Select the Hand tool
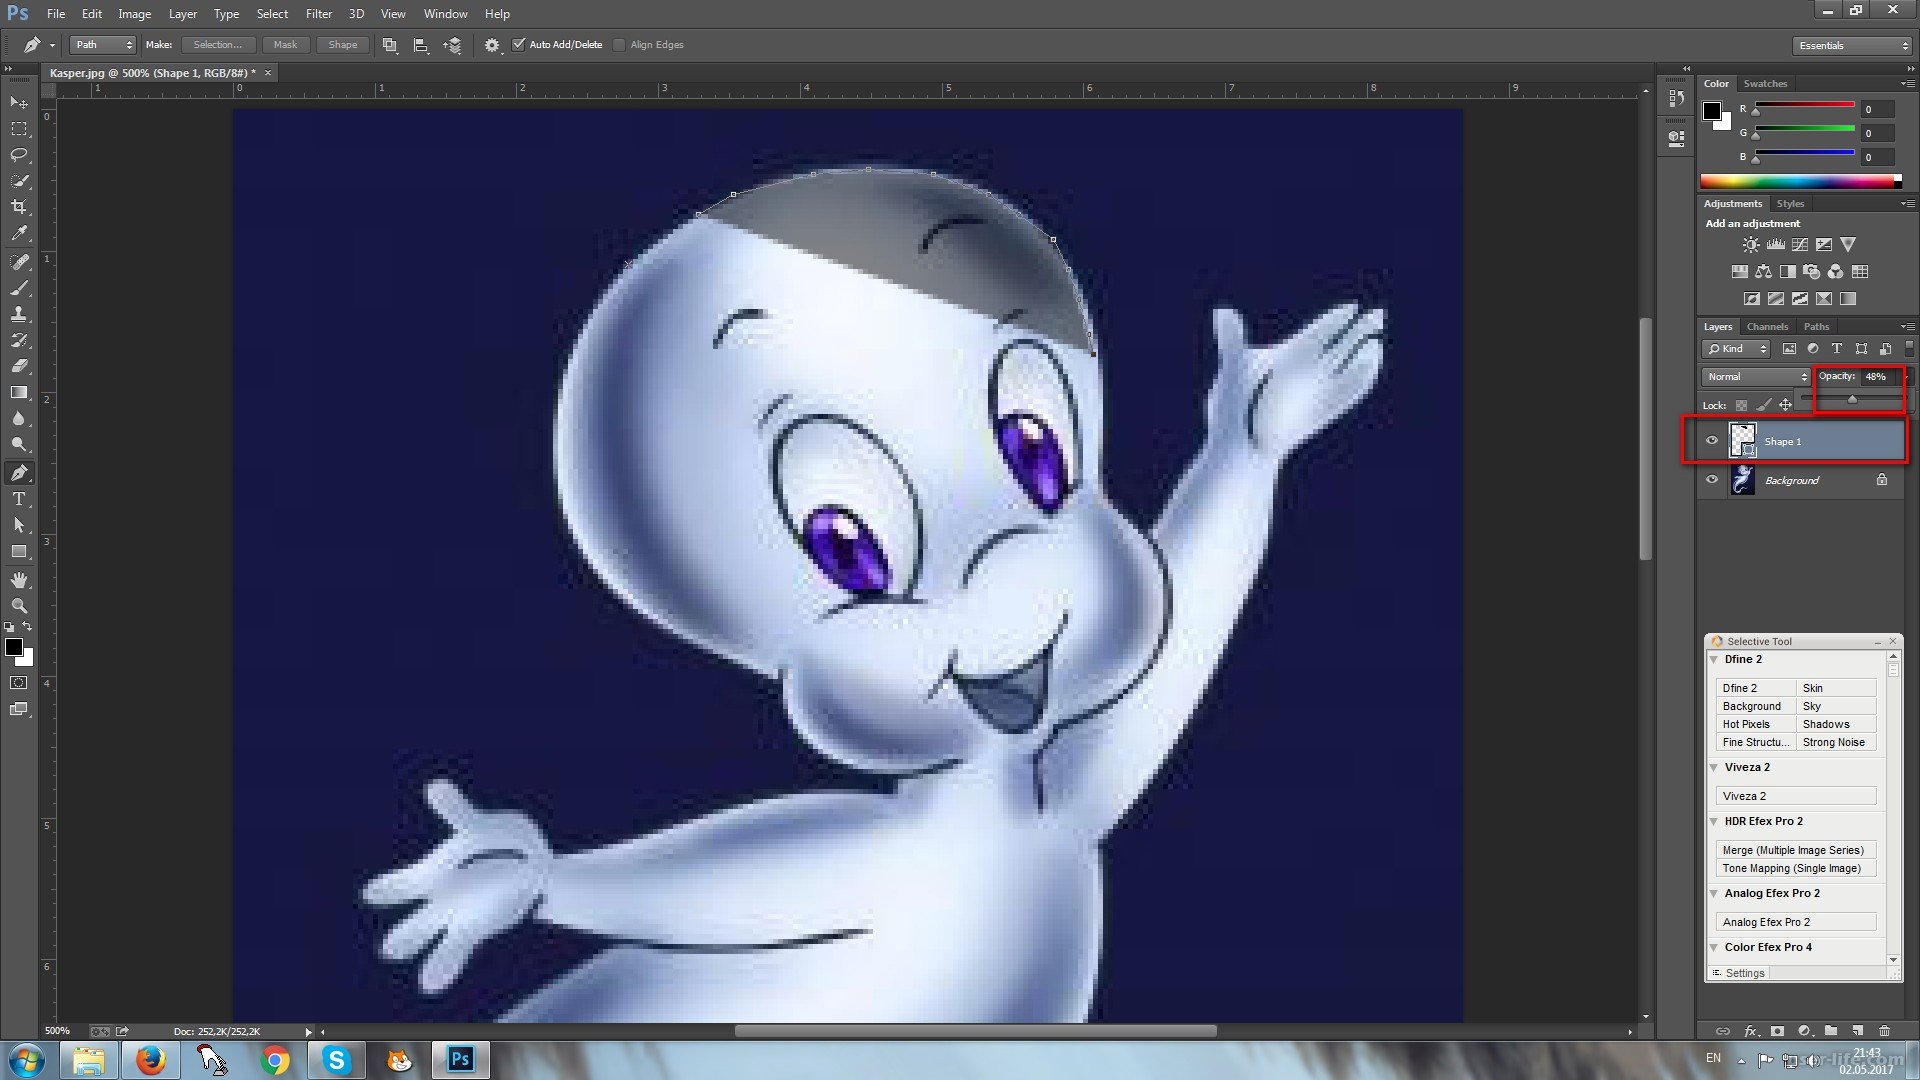 19,580
